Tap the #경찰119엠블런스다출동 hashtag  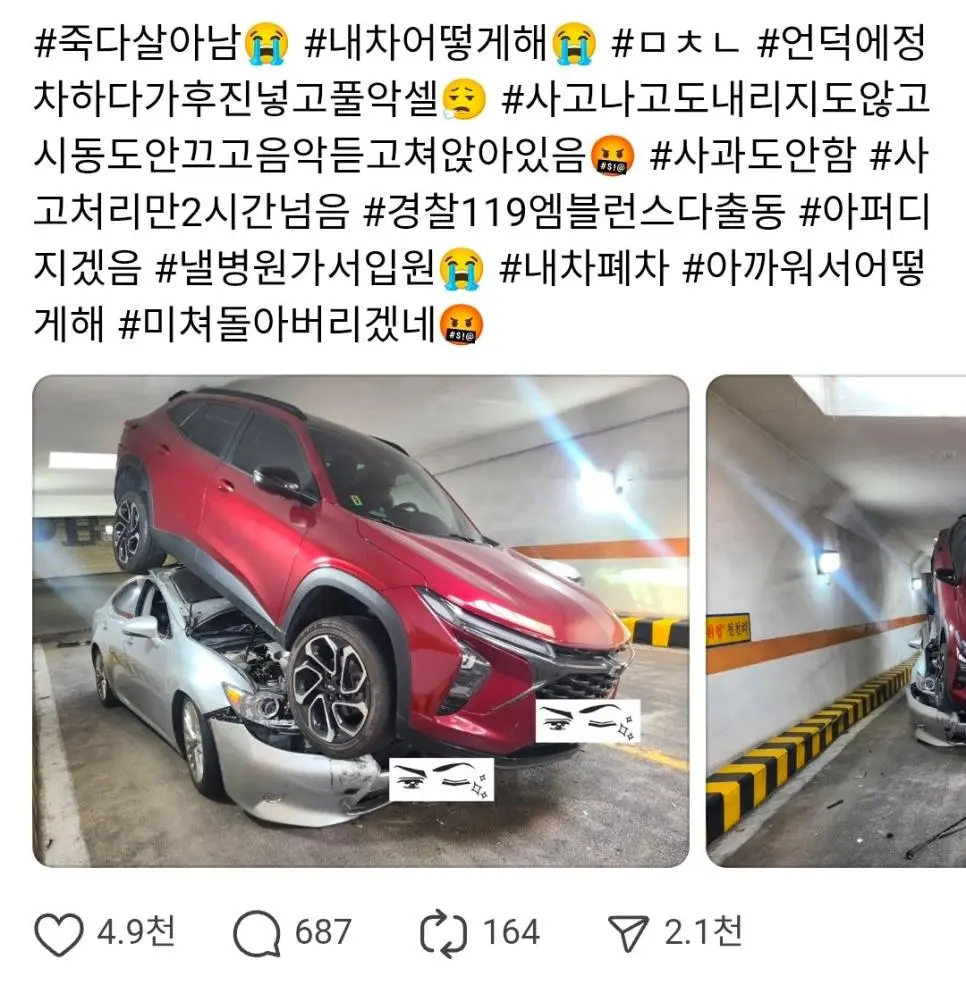575,212
